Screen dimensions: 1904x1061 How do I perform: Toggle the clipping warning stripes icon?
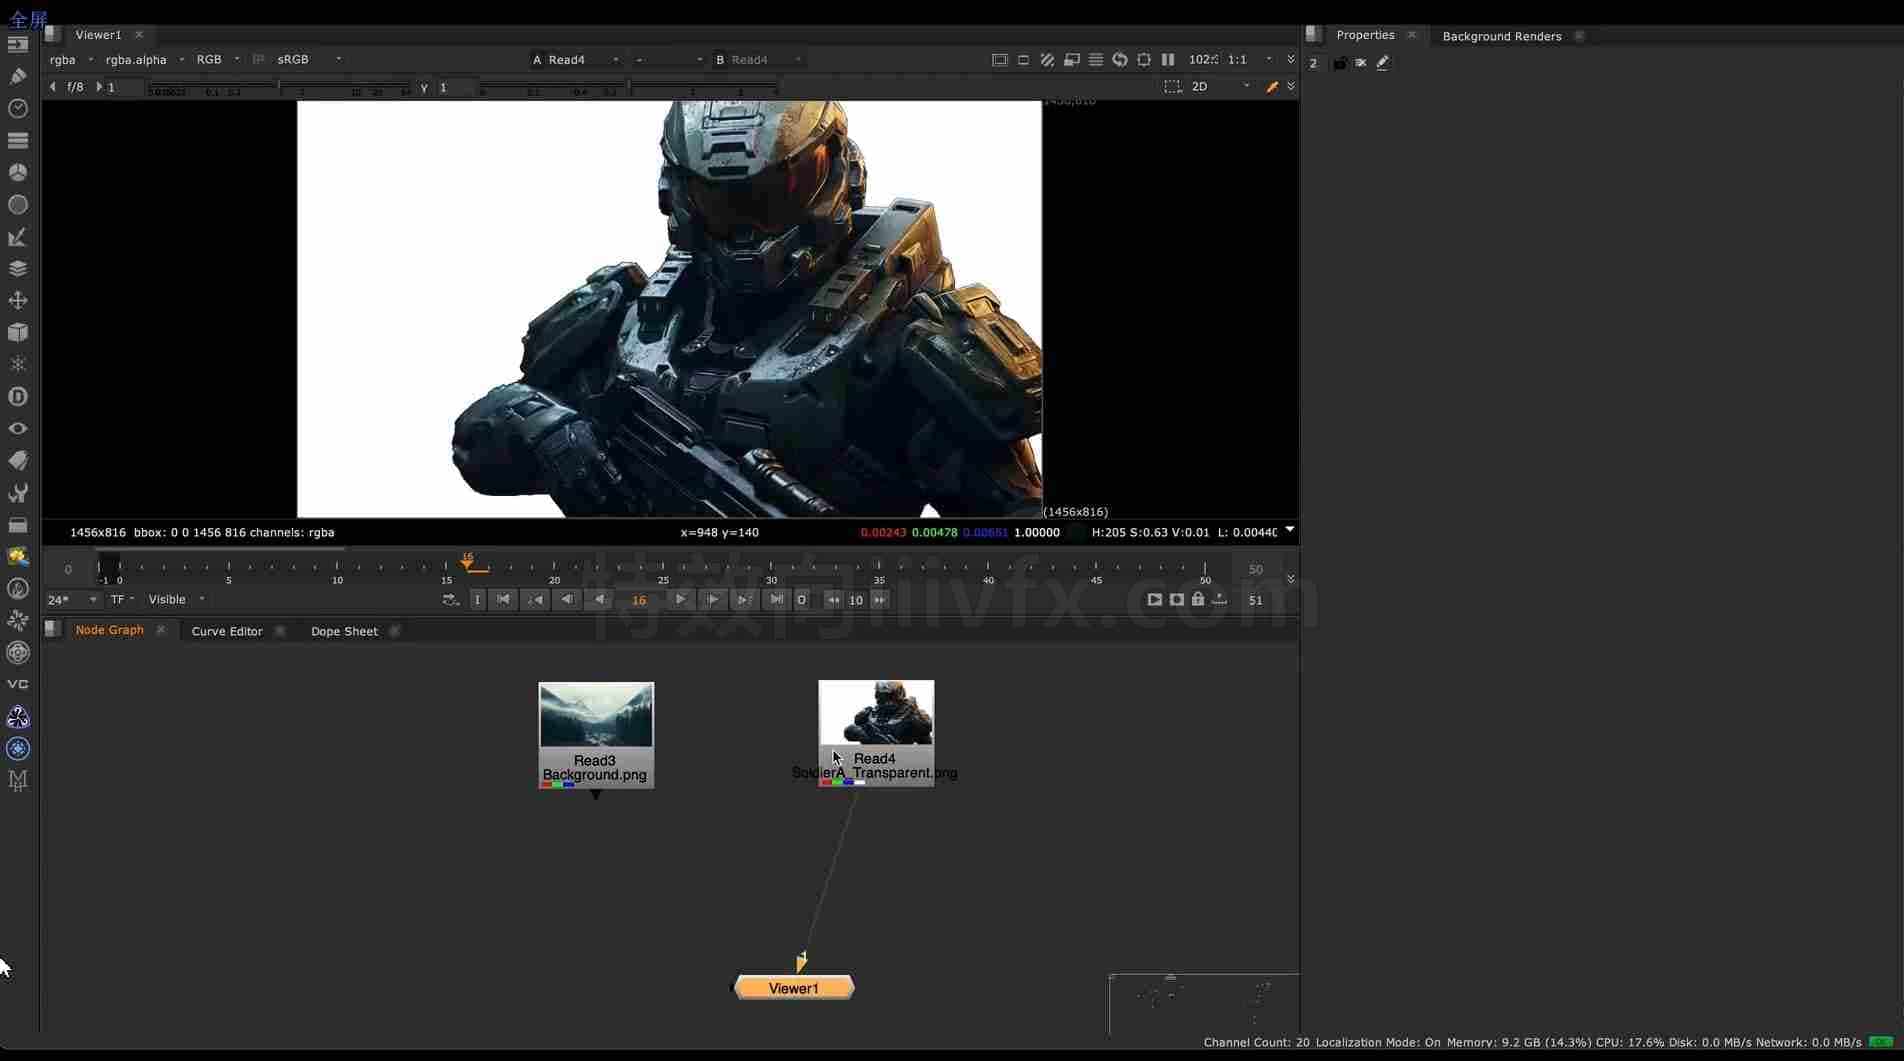pos(1047,60)
